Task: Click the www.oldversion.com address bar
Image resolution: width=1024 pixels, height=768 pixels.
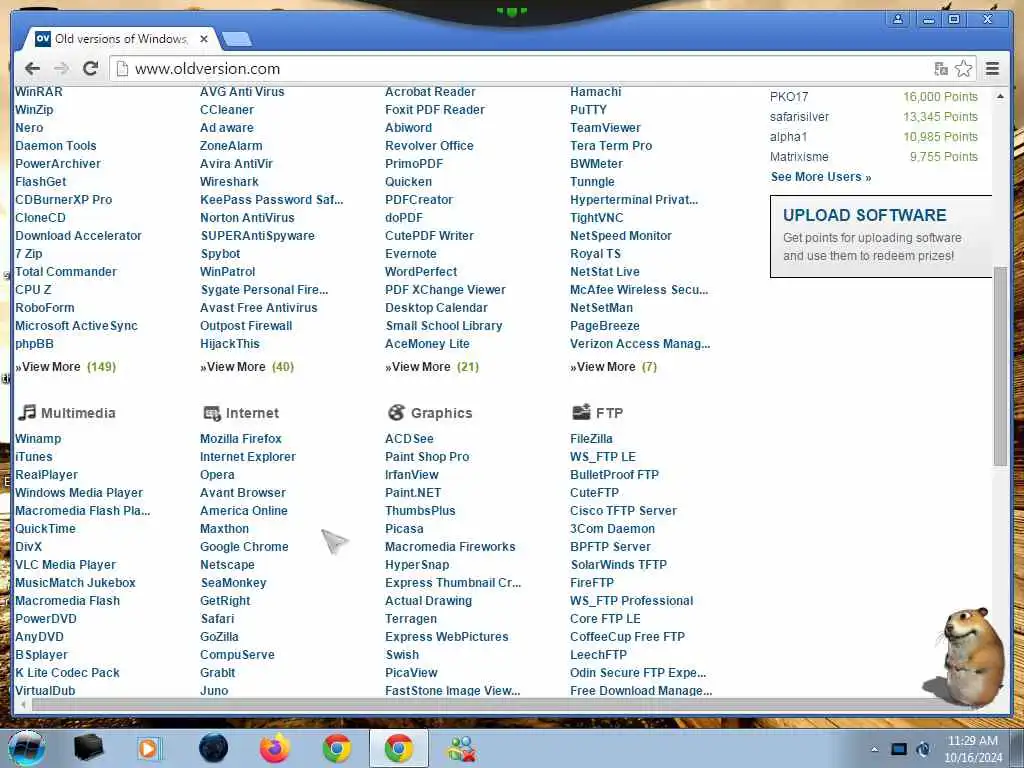Action: (522, 69)
